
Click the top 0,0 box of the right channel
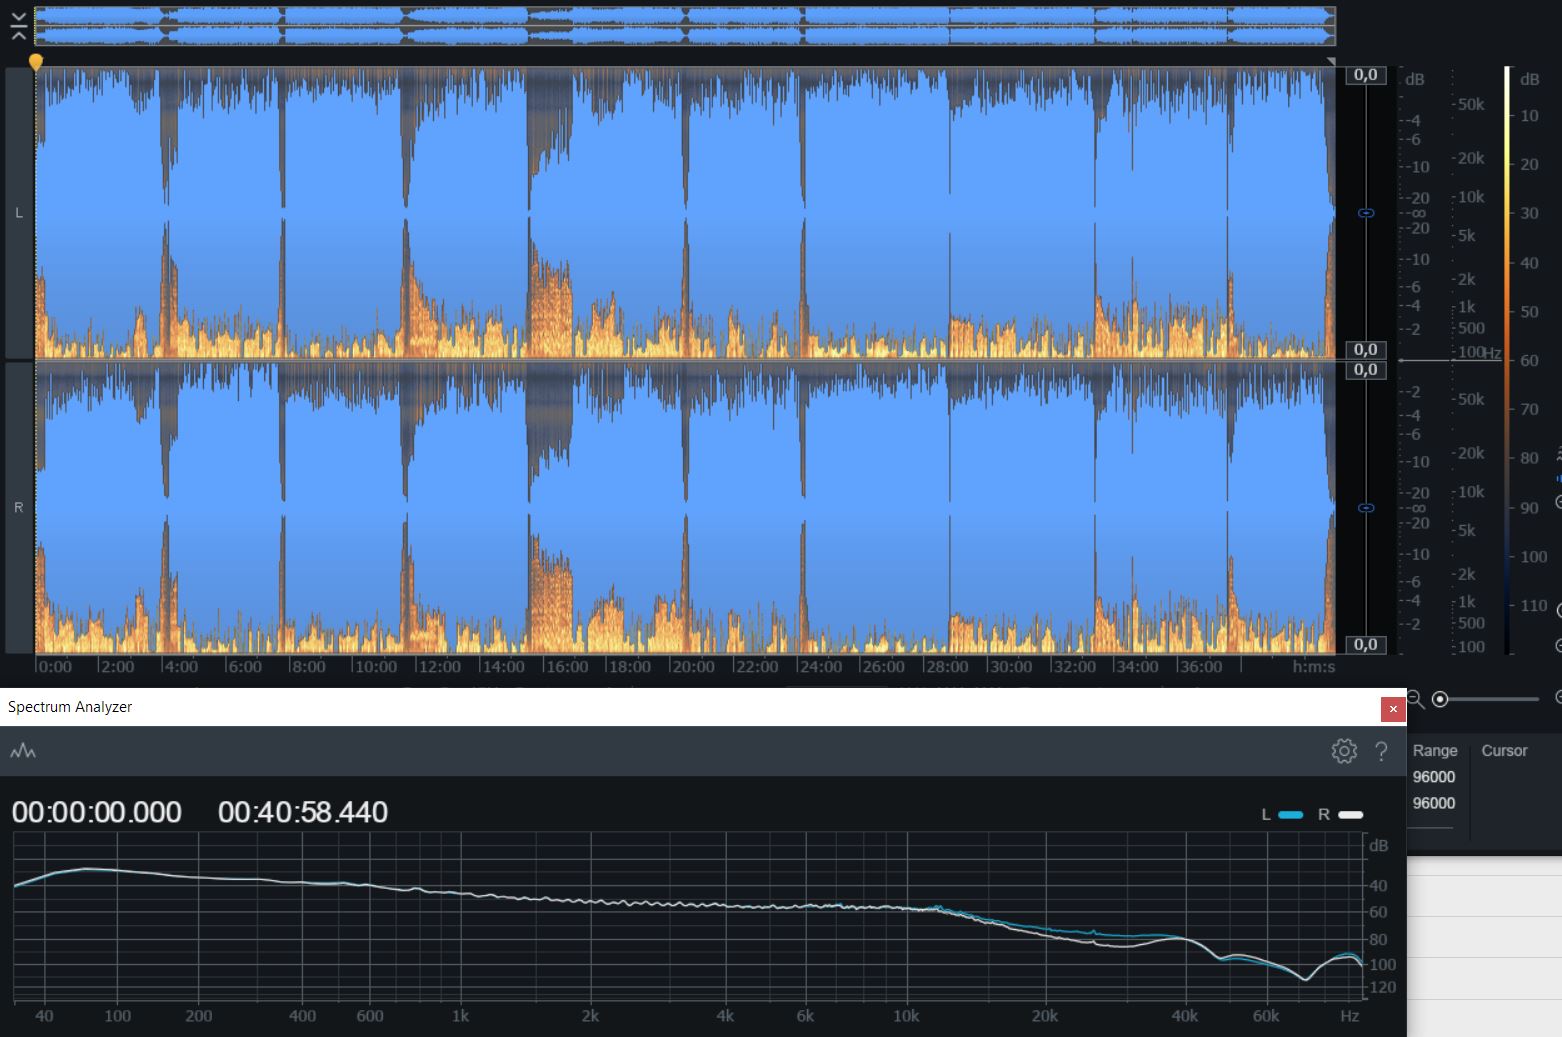pos(1366,370)
